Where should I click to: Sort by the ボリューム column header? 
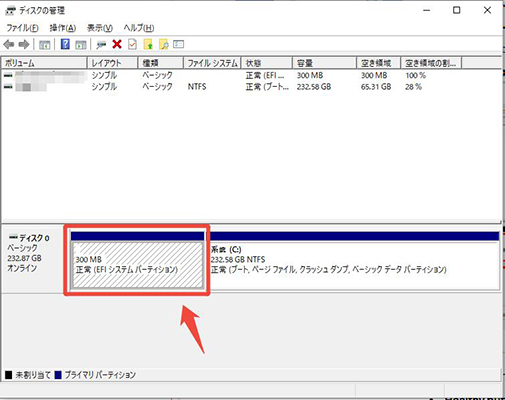(x=44, y=63)
